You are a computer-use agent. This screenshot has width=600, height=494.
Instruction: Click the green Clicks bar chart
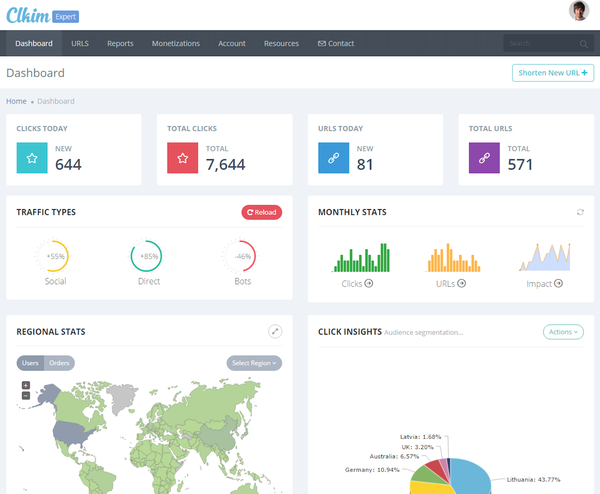click(x=361, y=258)
